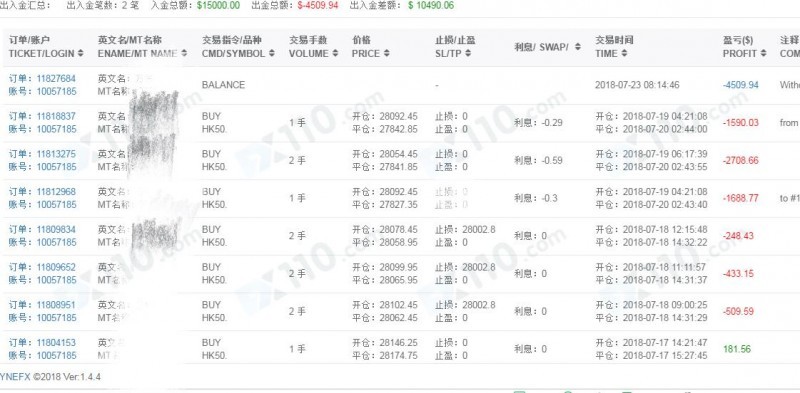
Task: Open order 11809834 link
Action: [56, 230]
